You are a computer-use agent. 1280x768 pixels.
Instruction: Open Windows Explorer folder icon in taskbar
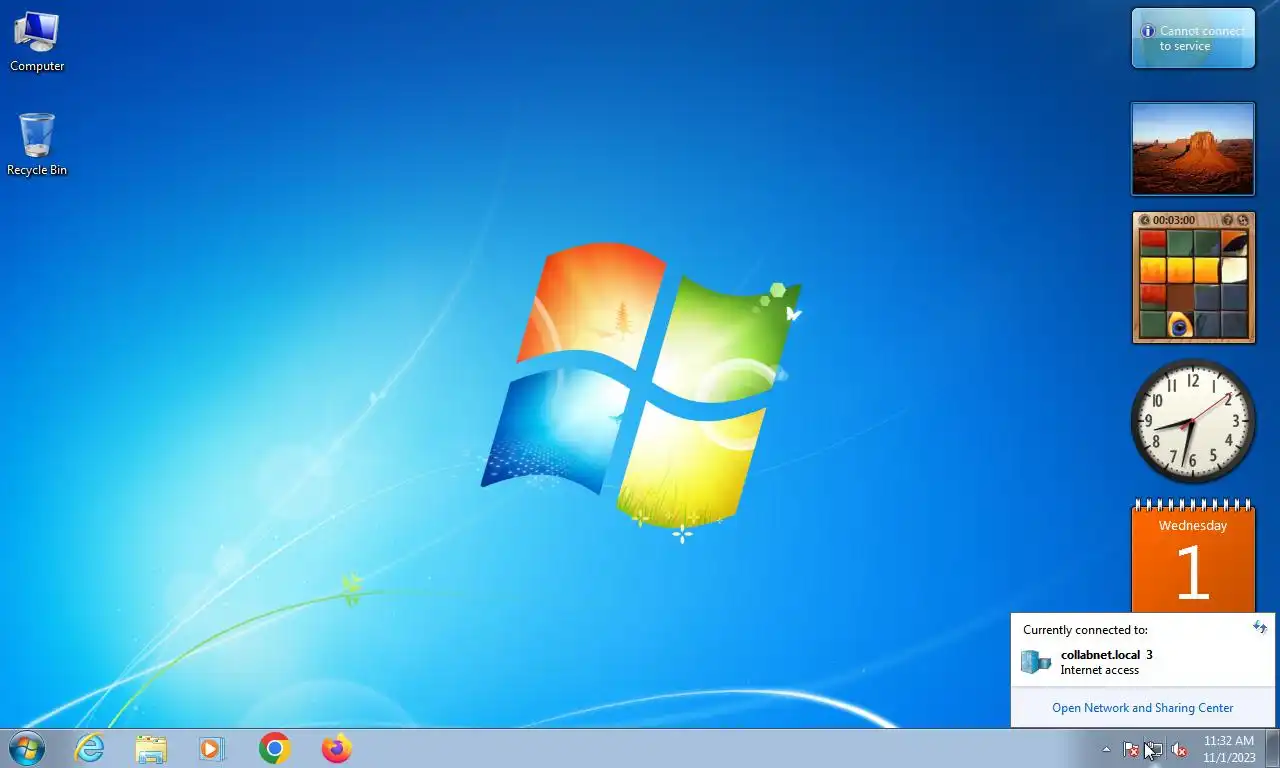pos(151,748)
